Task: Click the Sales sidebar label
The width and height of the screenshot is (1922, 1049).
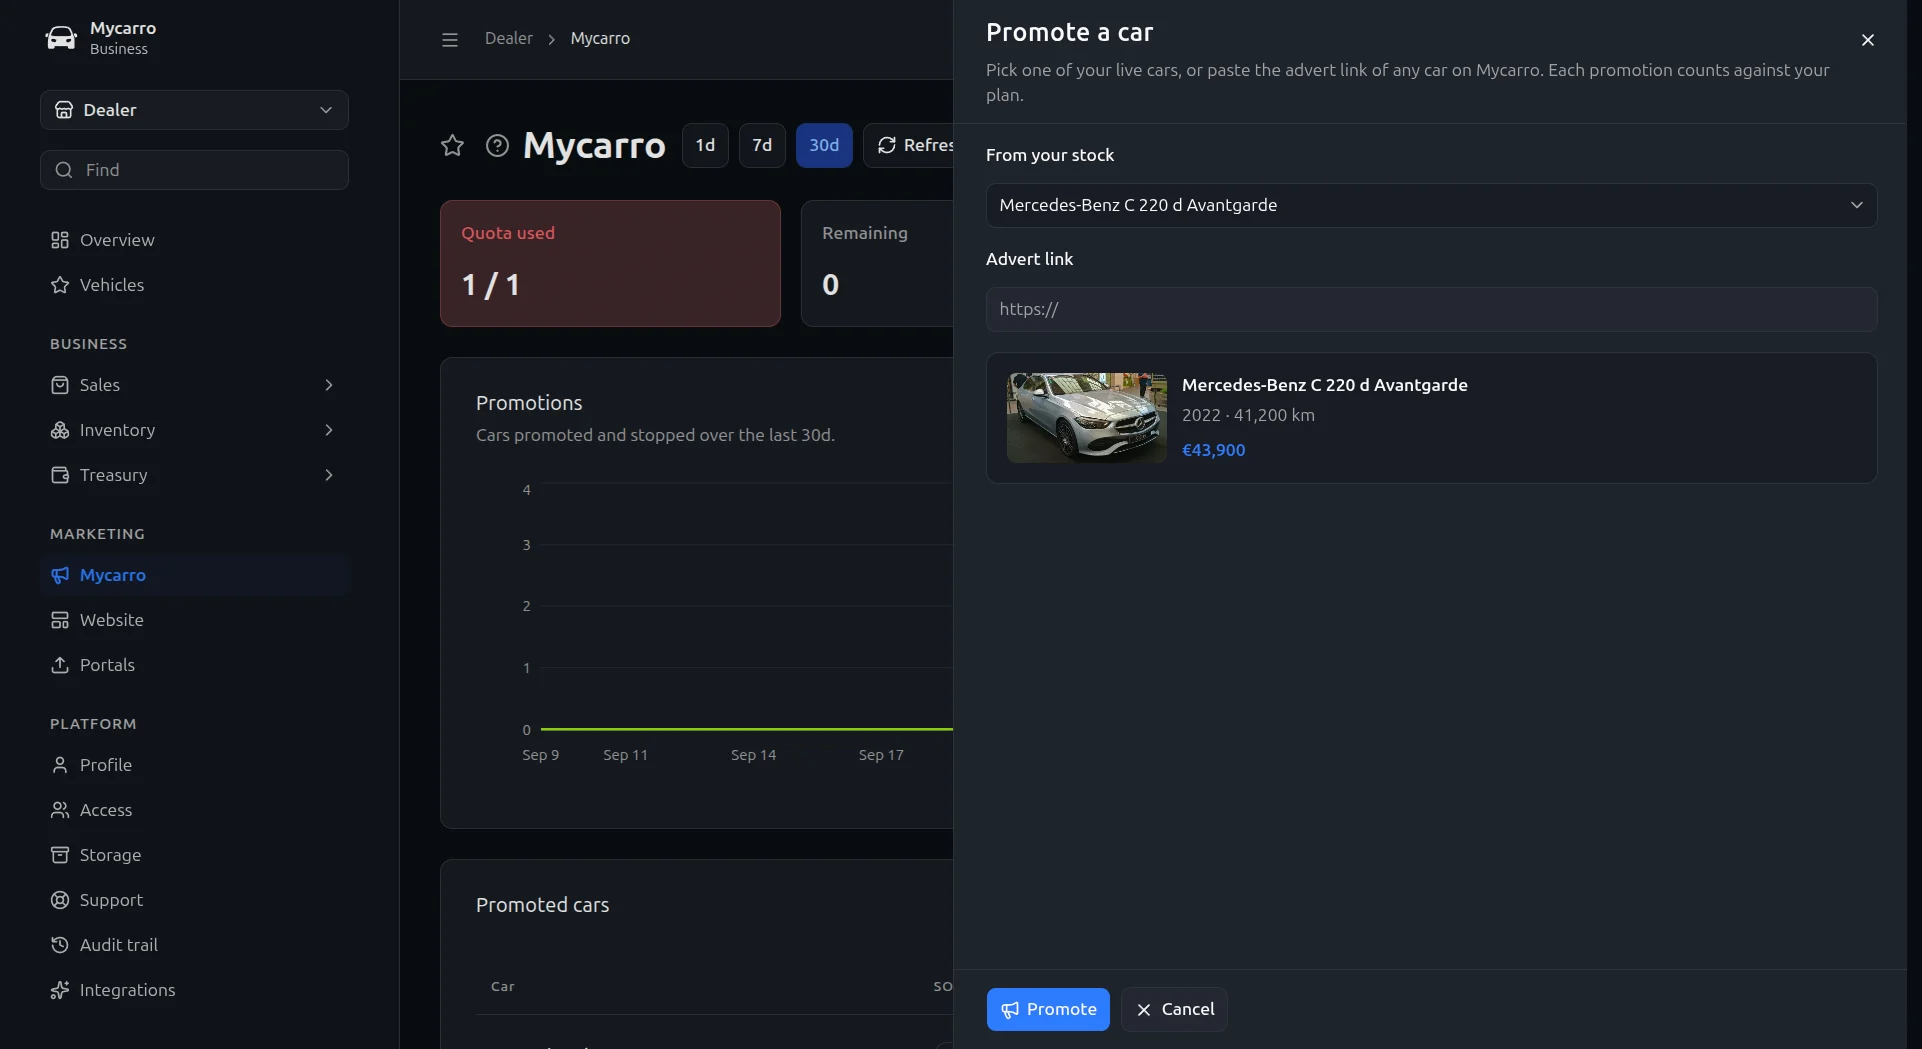Action: [100, 385]
